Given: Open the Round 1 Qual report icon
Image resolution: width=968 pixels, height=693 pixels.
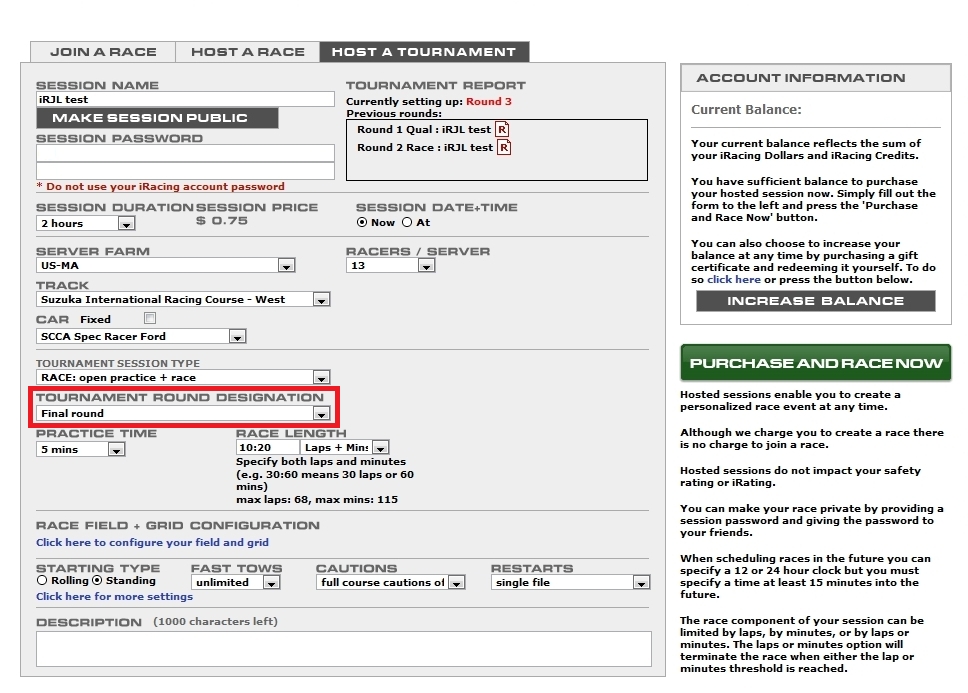Looking at the screenshot, I should pyautogui.click(x=502, y=130).
